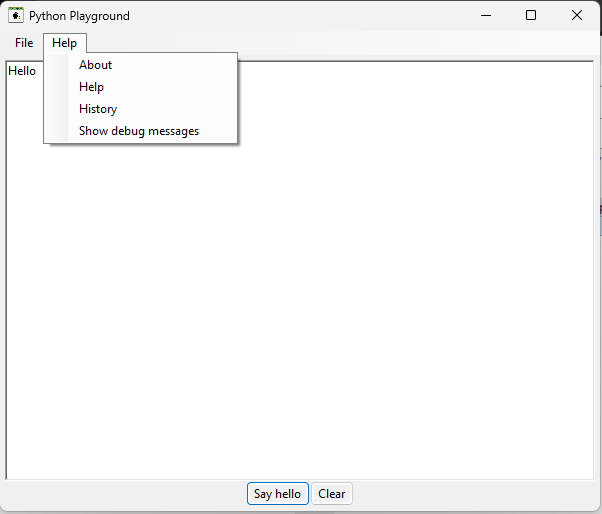Select About from the Help menu
This screenshot has width=602, height=514.
96,65
